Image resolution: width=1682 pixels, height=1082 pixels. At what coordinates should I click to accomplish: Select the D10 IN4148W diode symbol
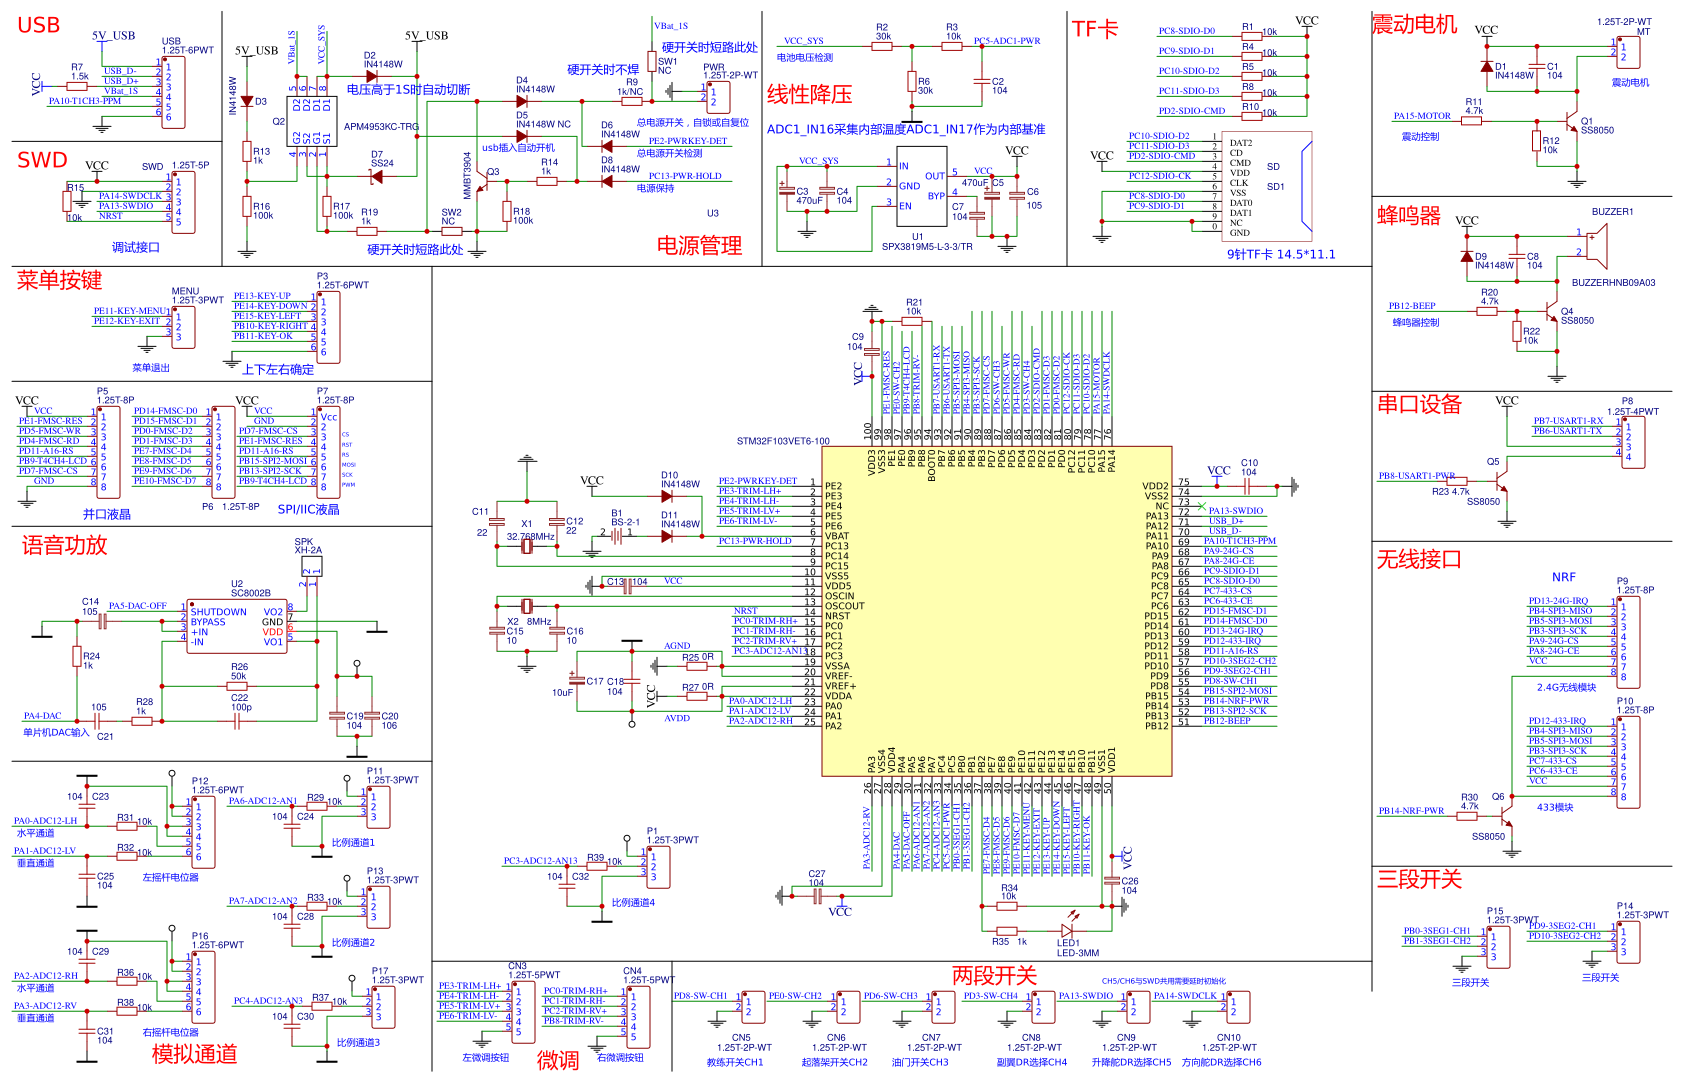pos(667,497)
